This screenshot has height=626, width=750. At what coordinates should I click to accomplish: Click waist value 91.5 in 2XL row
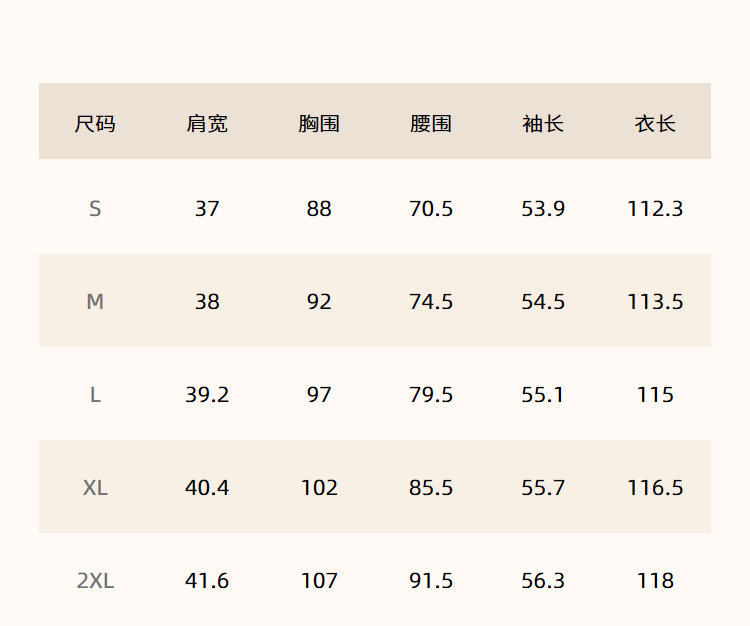(x=430, y=581)
